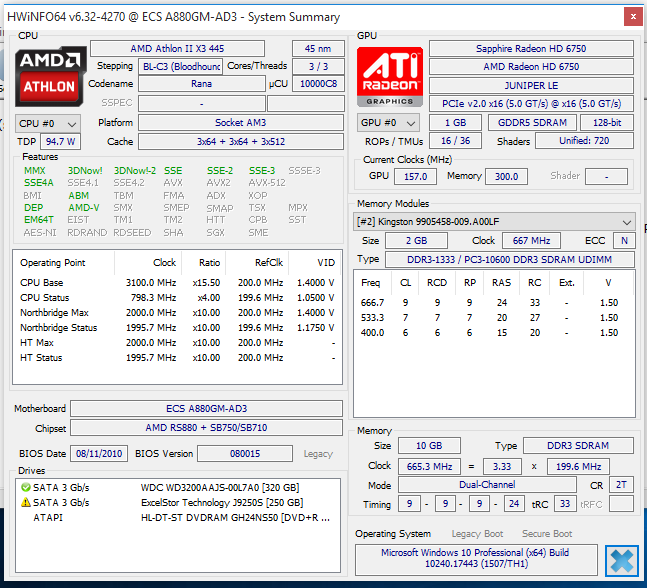Click the 3 / 3 cores/threads value
The height and width of the screenshot is (588, 647).
tap(318, 66)
